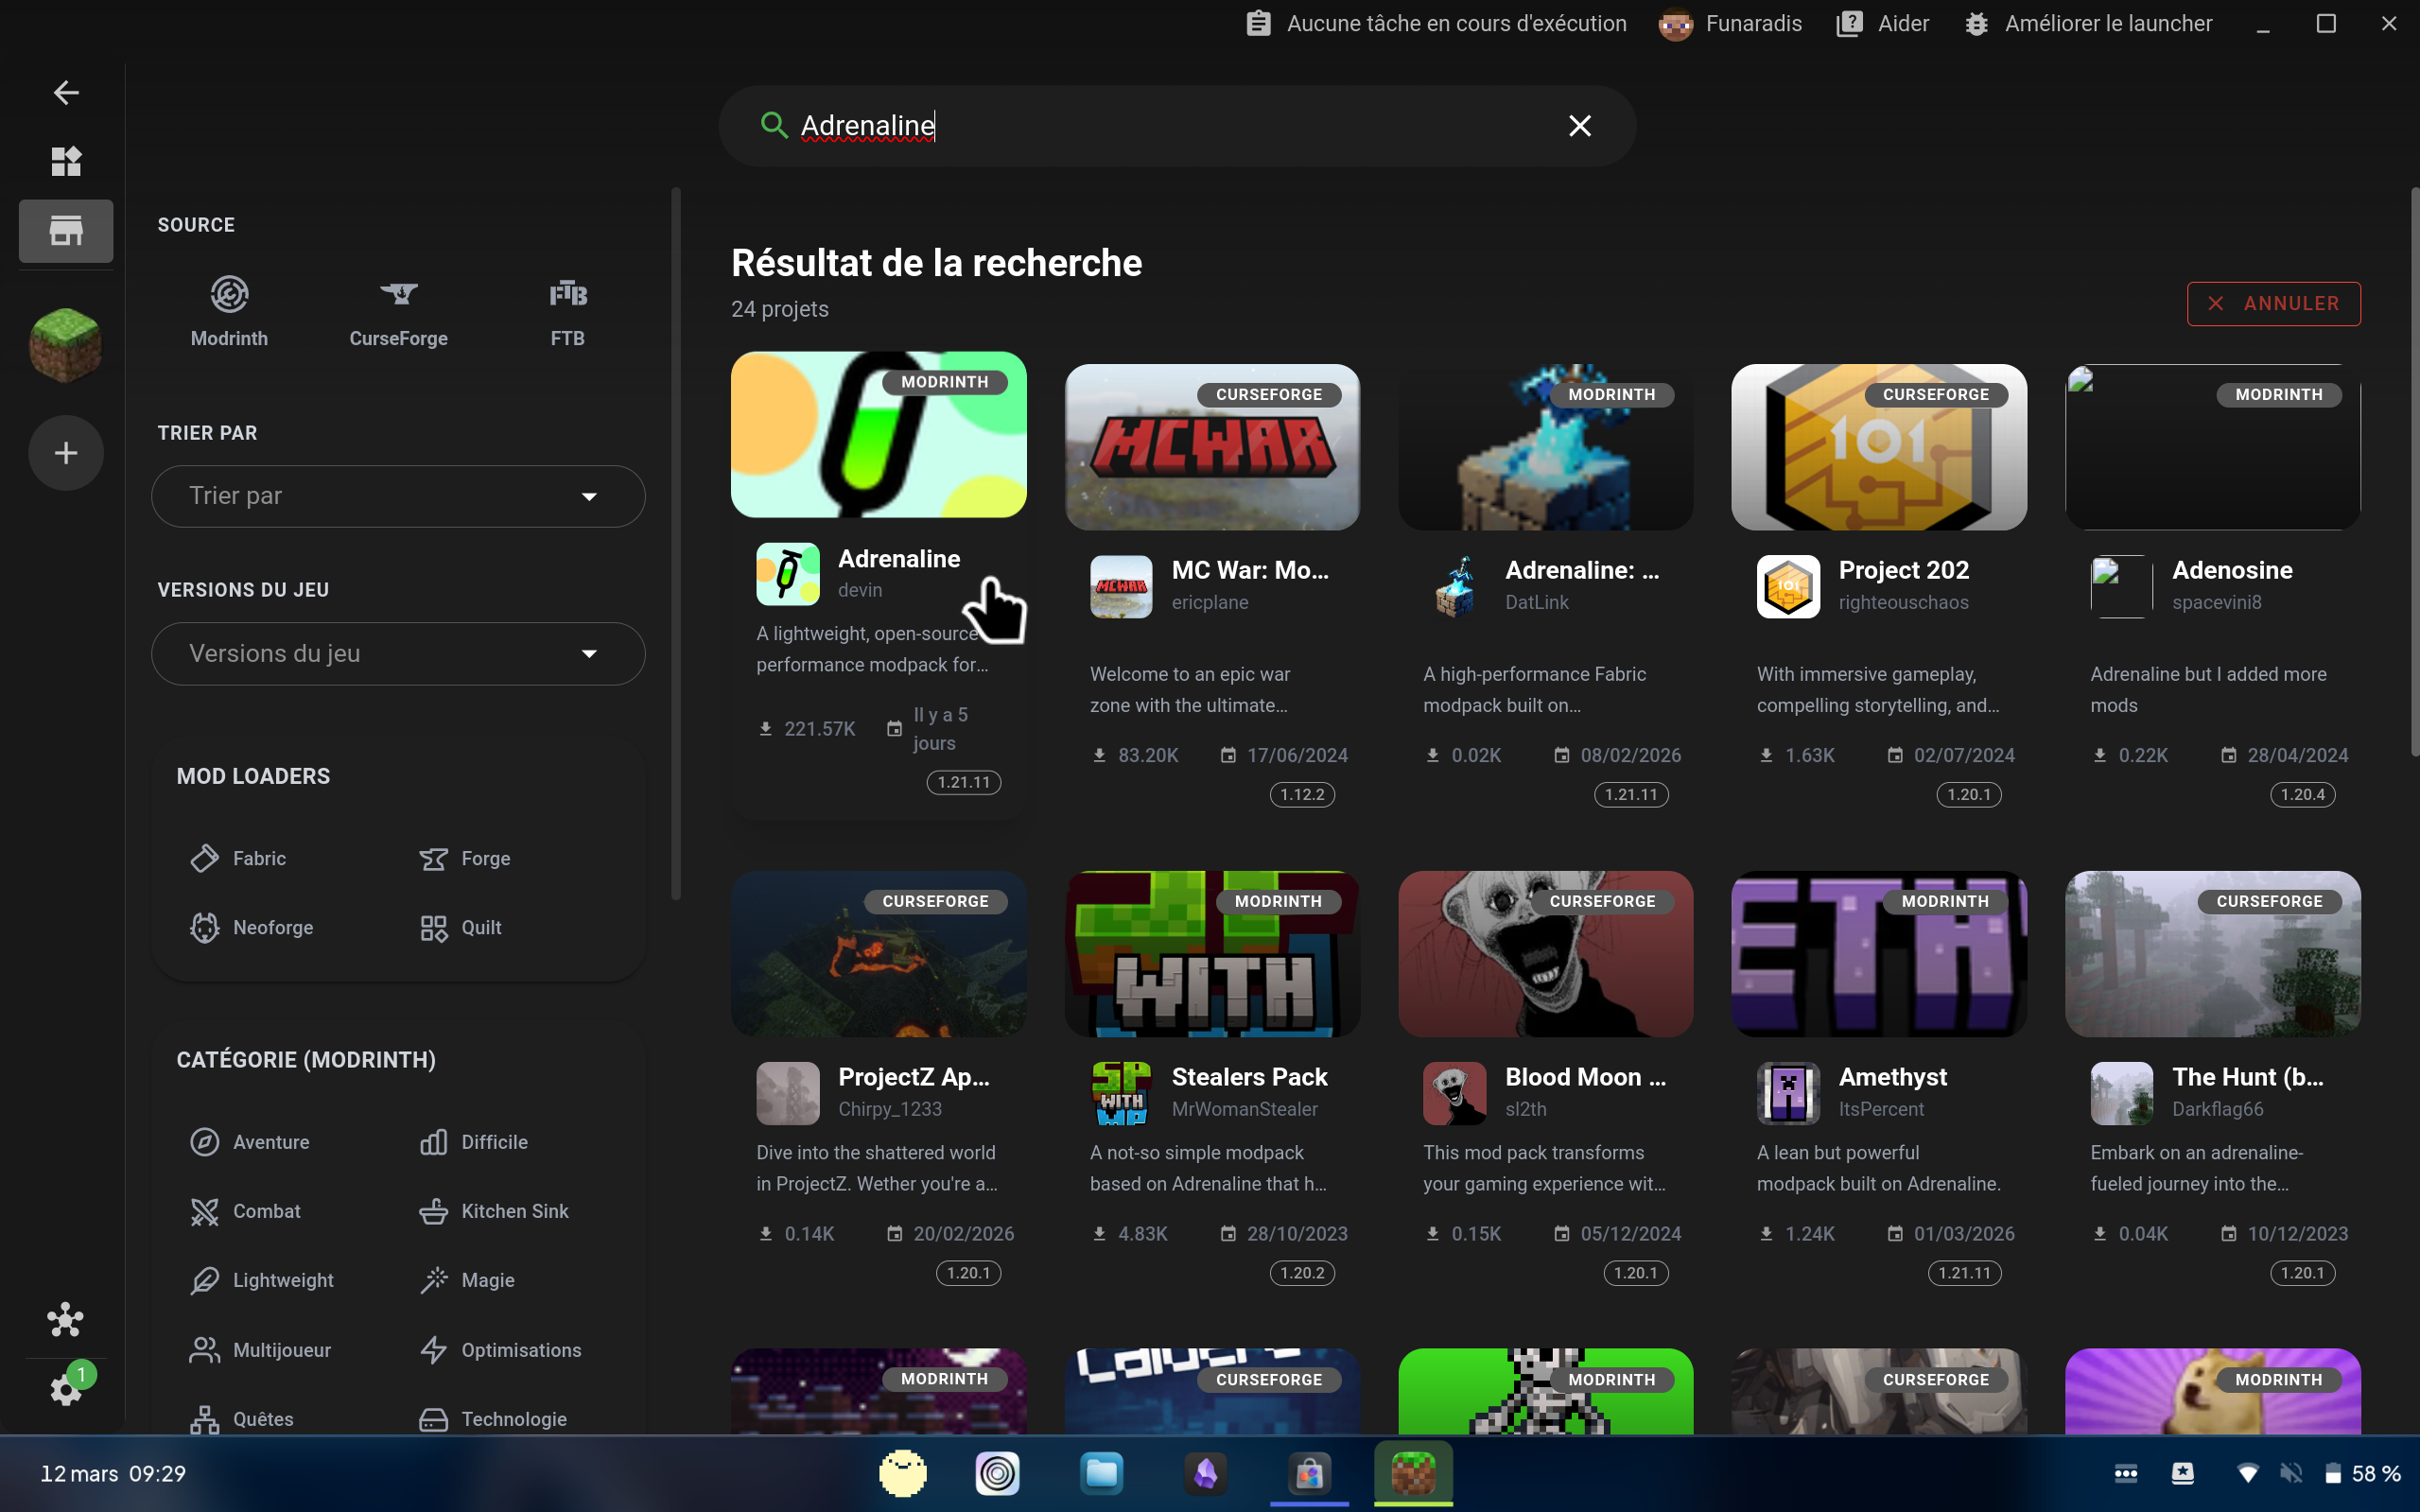Viewport: 2420px width, 1512px height.
Task: Toggle the Quilt mod loader filter
Action: pyautogui.click(x=461, y=928)
